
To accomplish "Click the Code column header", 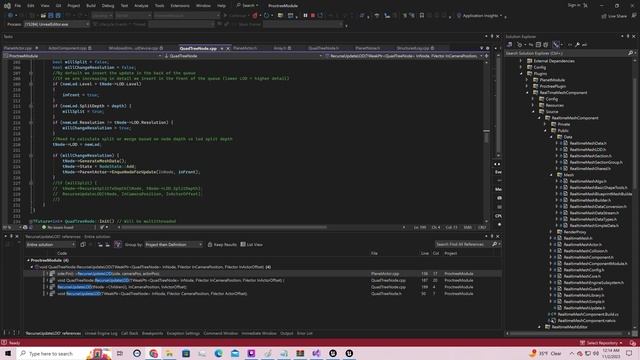I will pos(62,253).
